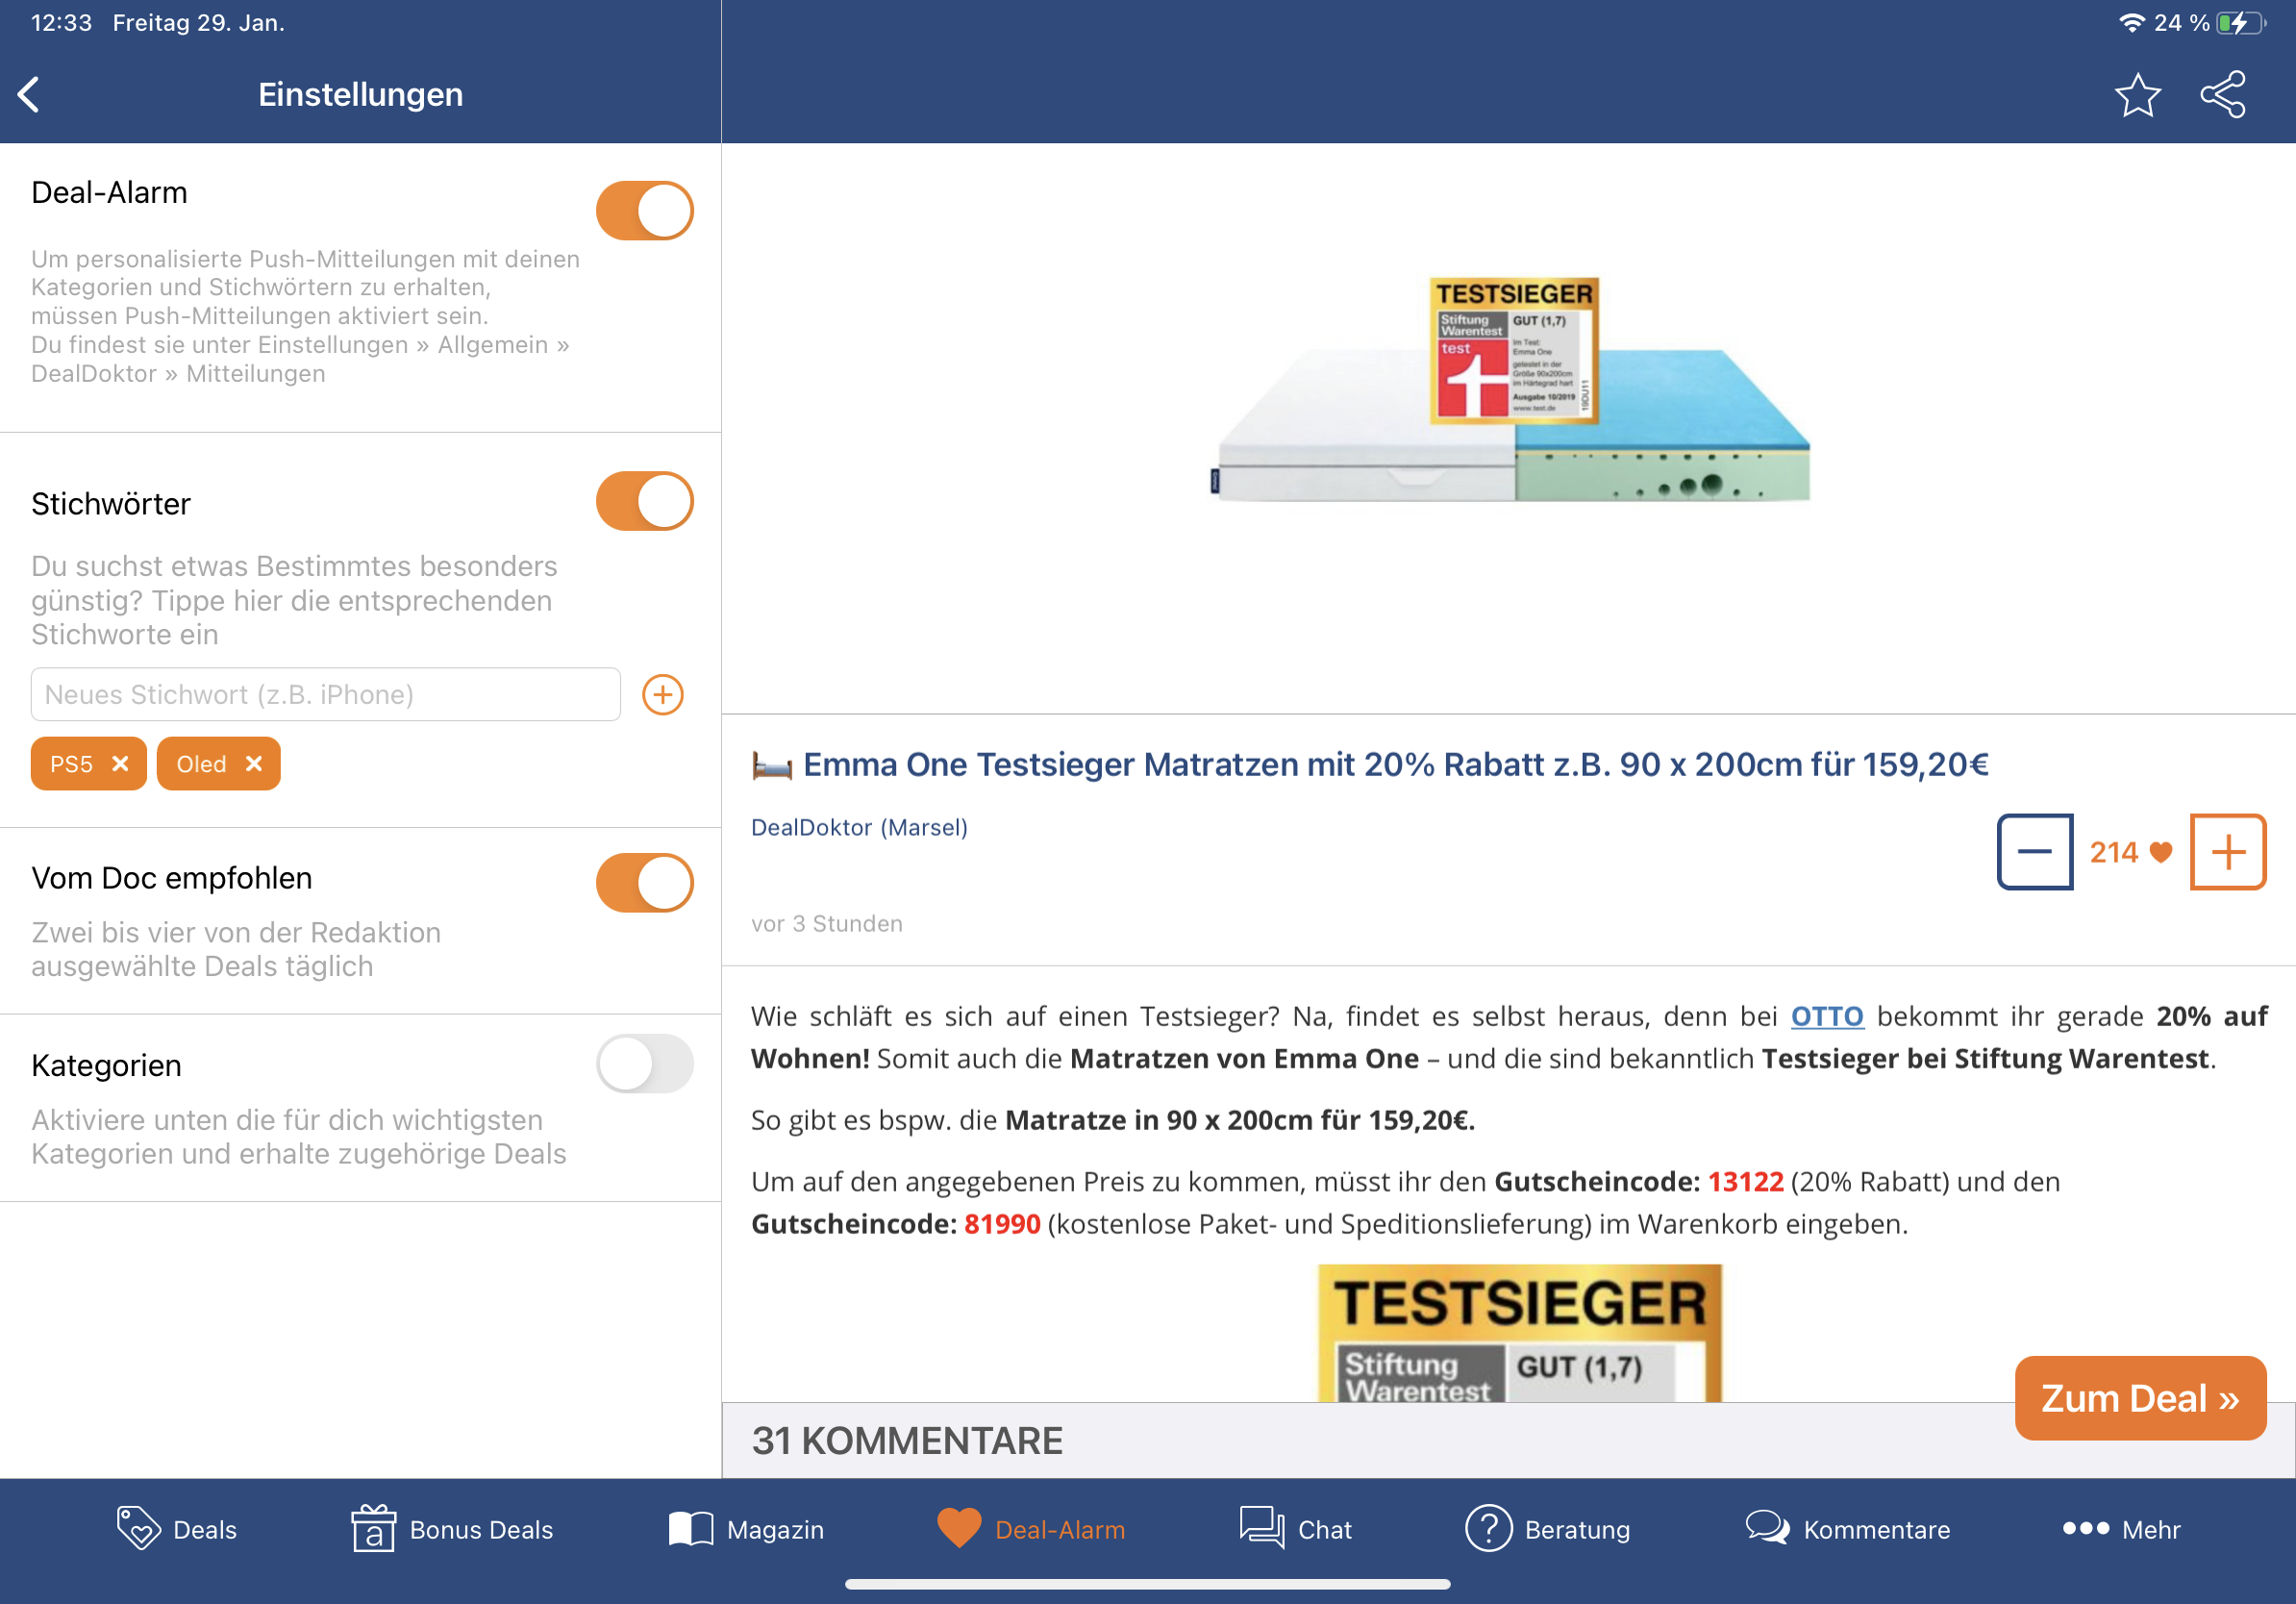Image resolution: width=2296 pixels, height=1604 pixels.
Task: Follow the OTTO link in text
Action: tap(1826, 1016)
